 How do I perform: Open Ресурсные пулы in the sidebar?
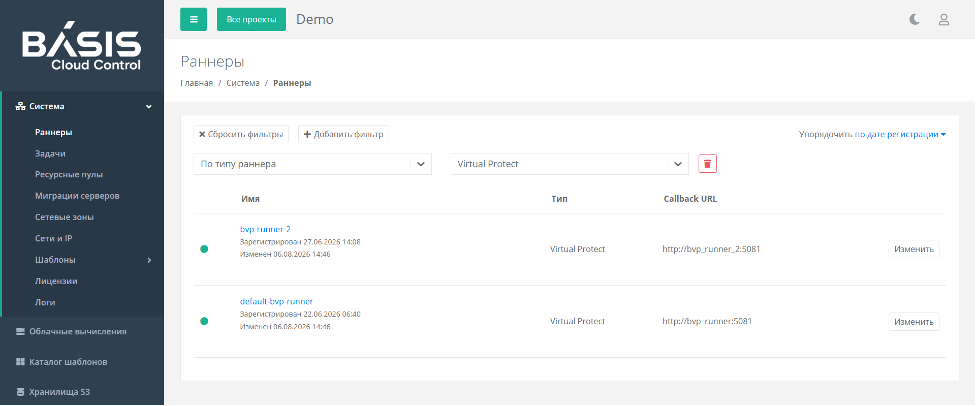click(x=69, y=175)
